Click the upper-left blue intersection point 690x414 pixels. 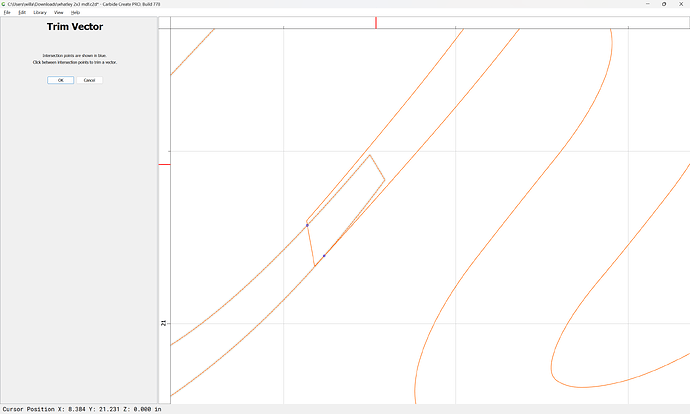307,225
